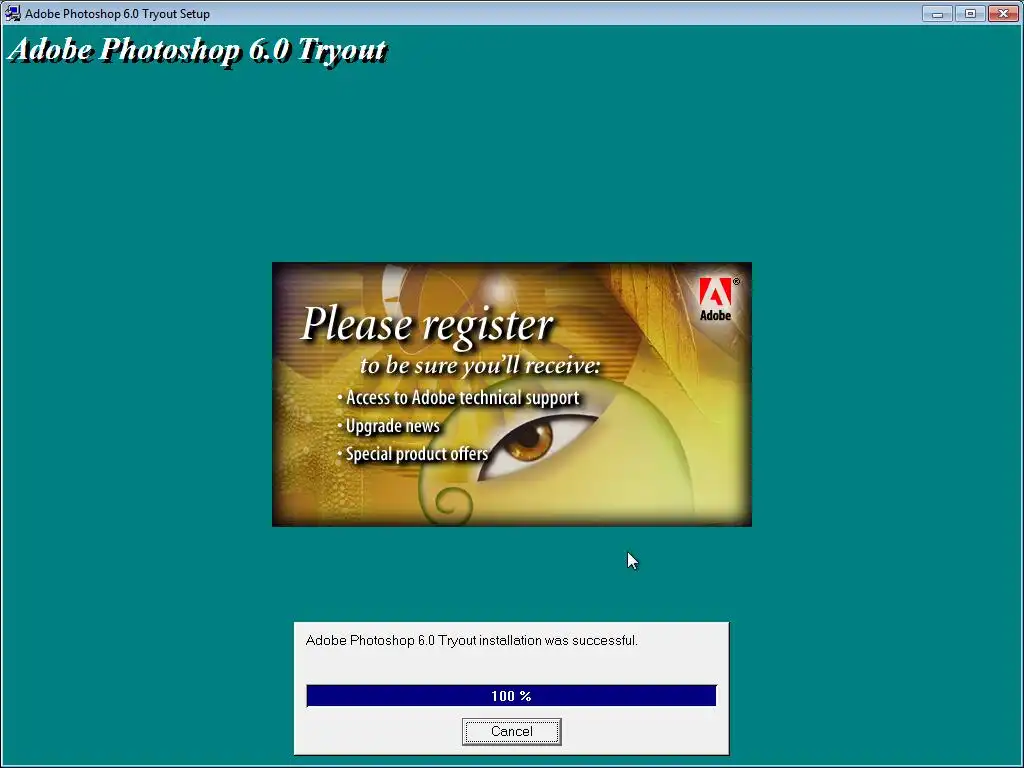The width and height of the screenshot is (1024, 768).
Task: Click the Adobe logo on the register banner
Action: [x=716, y=300]
